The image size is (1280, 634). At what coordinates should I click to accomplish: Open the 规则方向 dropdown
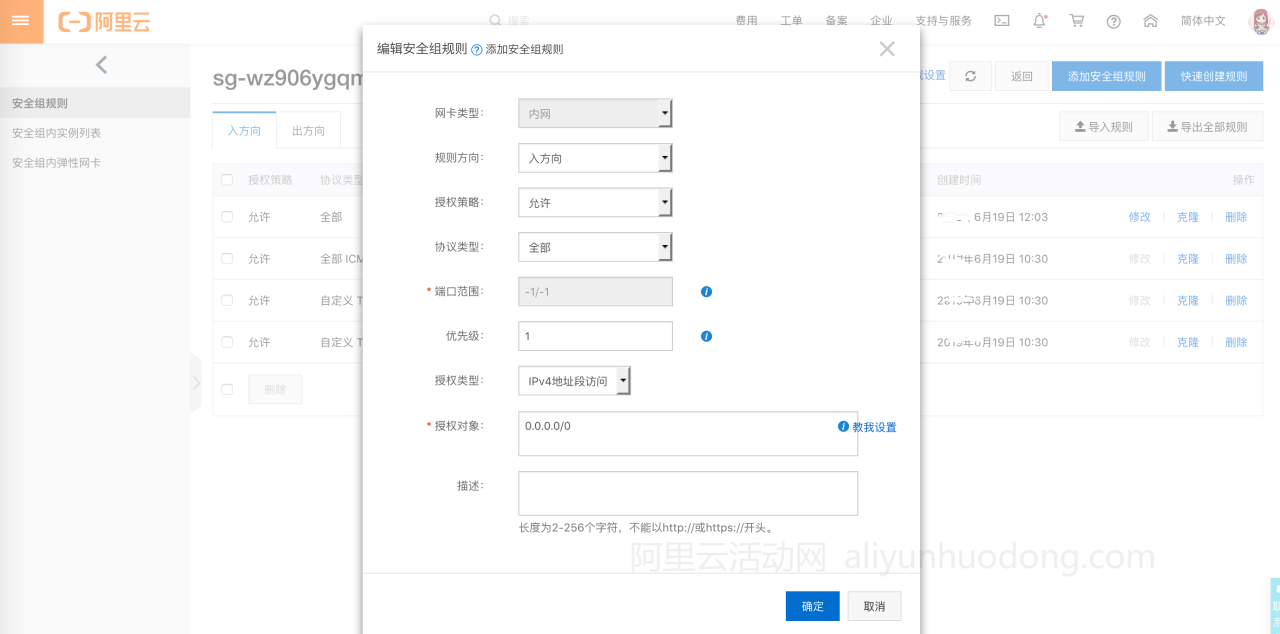[595, 158]
